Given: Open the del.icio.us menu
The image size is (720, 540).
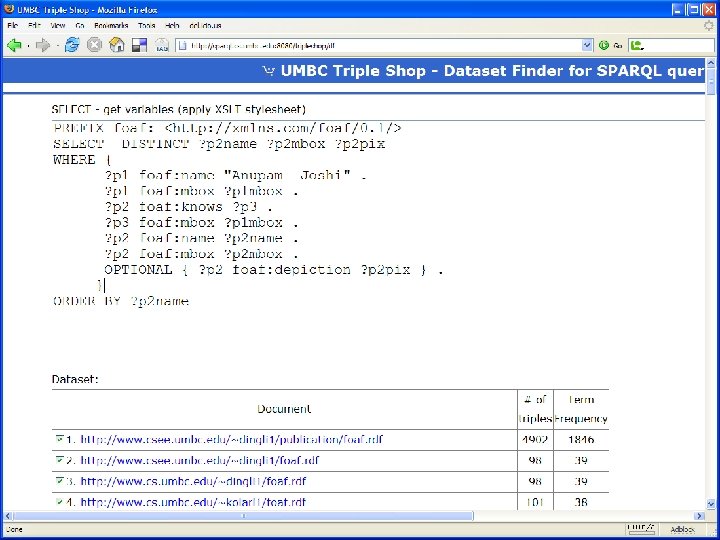Looking at the screenshot, I should [205, 26].
